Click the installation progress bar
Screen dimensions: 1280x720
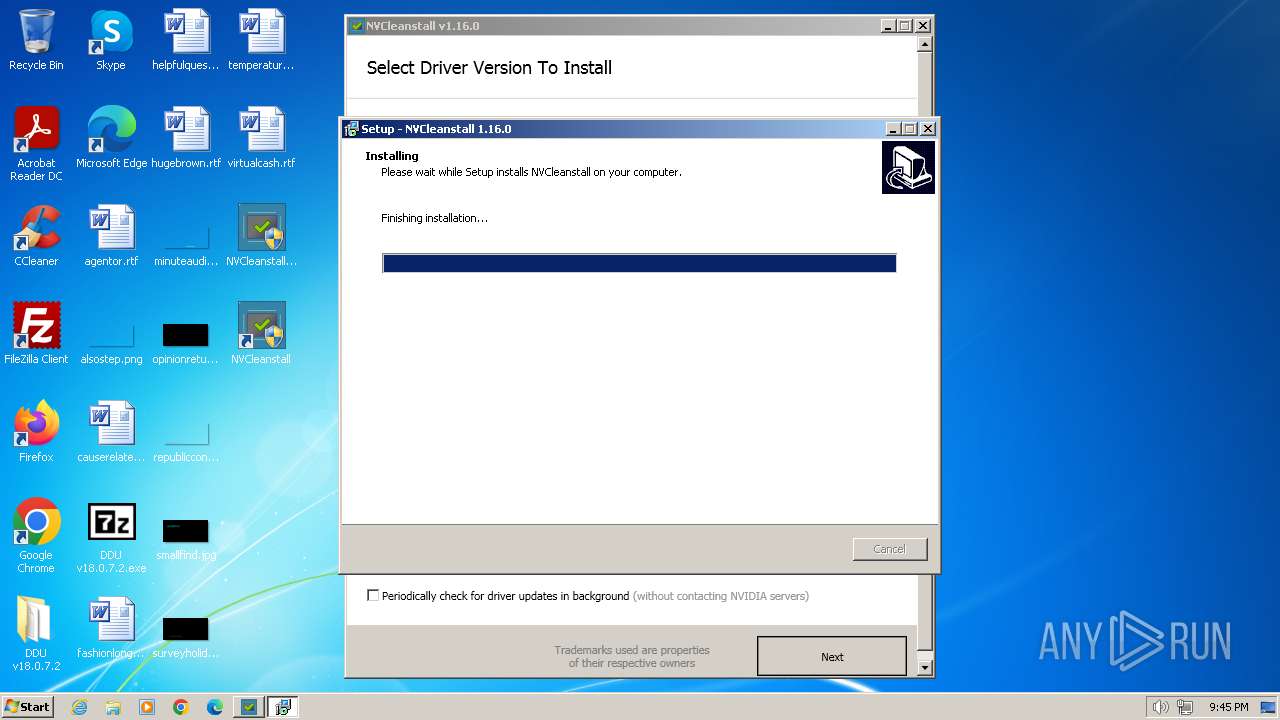coord(639,263)
